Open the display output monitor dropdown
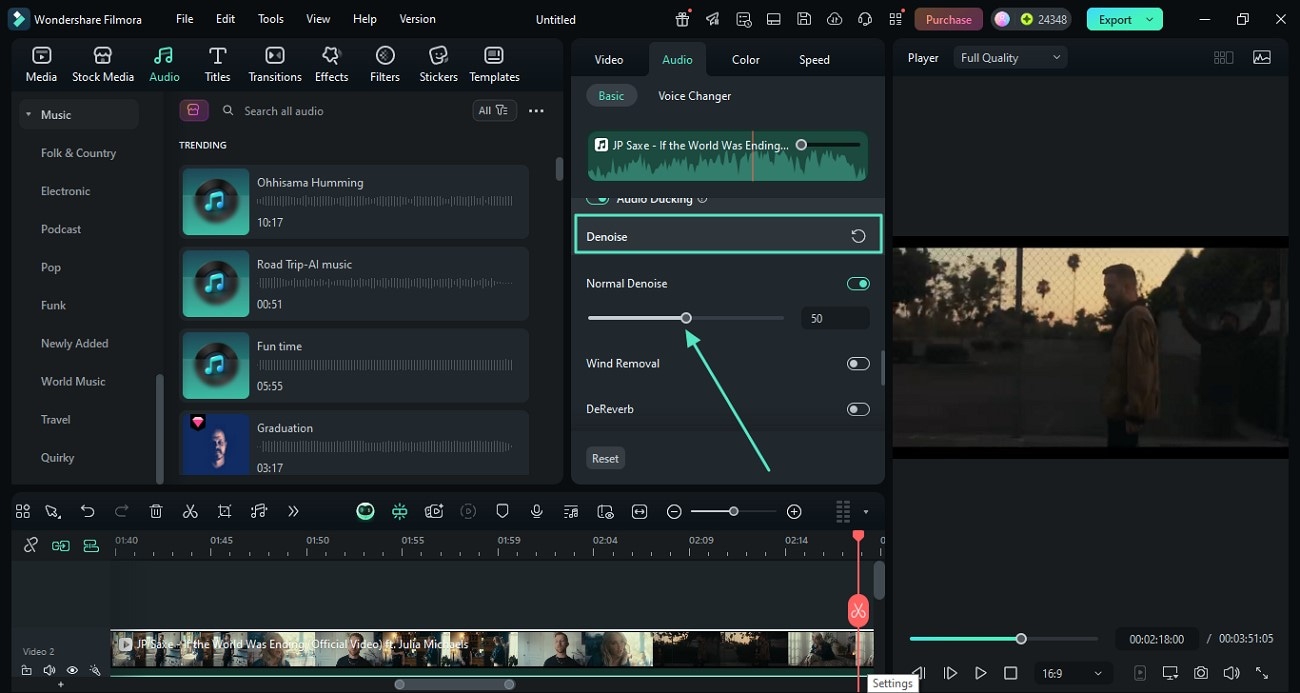Screen dimensions: 1300x693 (x=1170, y=673)
